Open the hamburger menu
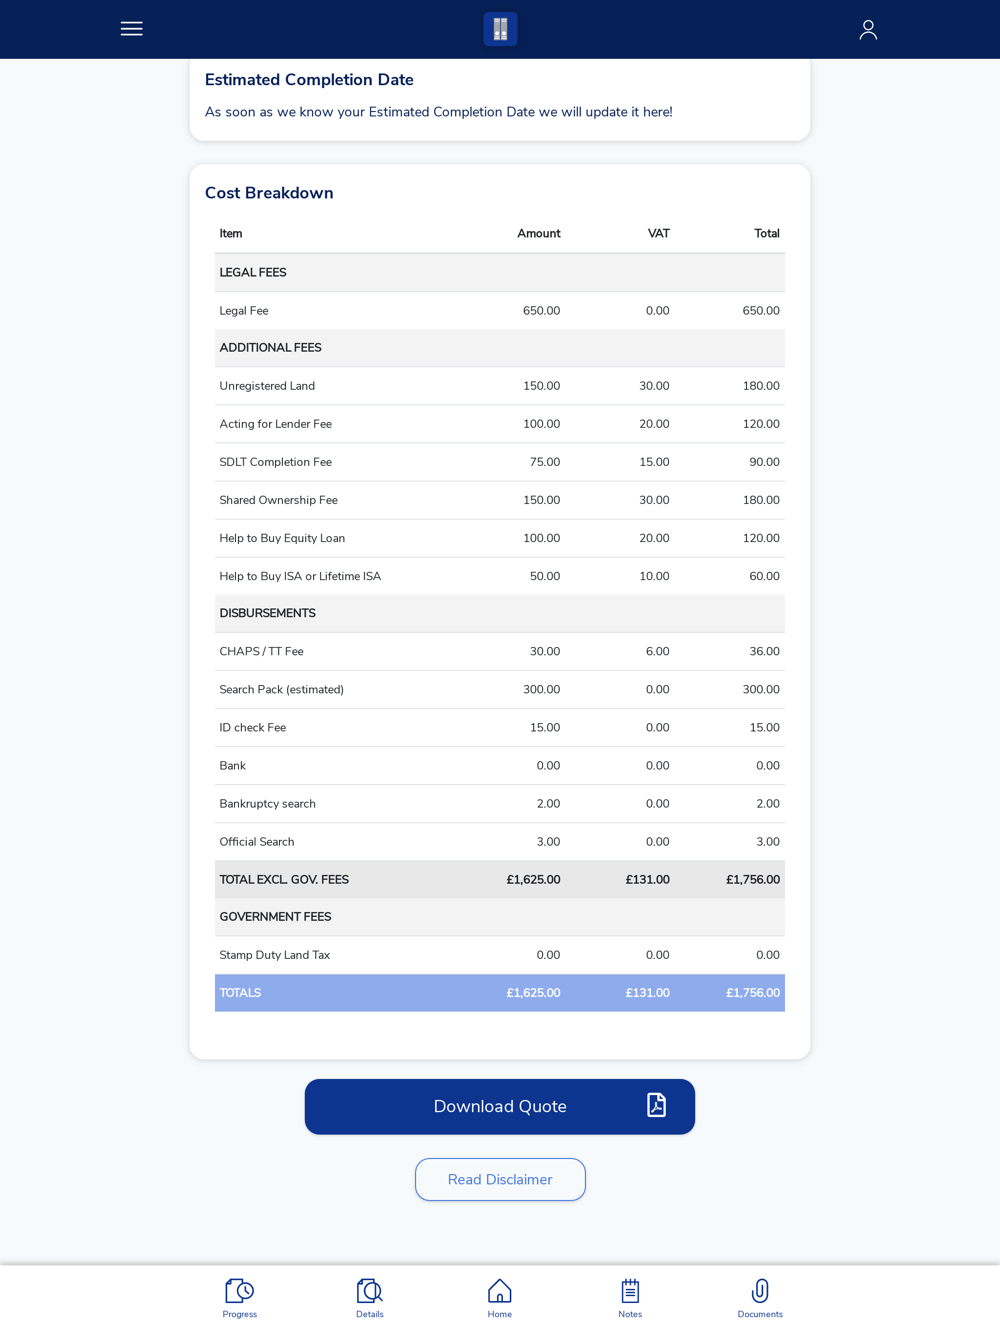The width and height of the screenshot is (1000, 1334). point(131,29)
